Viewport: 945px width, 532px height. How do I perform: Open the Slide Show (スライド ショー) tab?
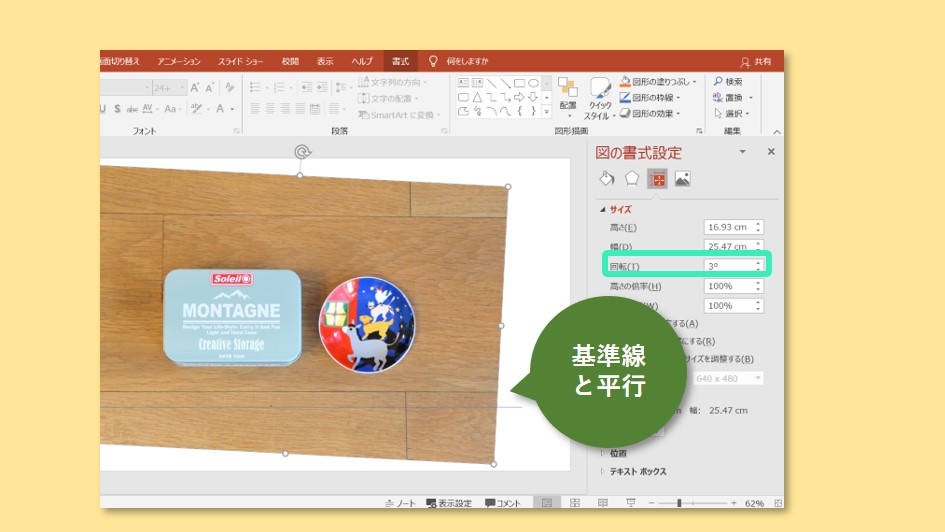click(x=240, y=61)
